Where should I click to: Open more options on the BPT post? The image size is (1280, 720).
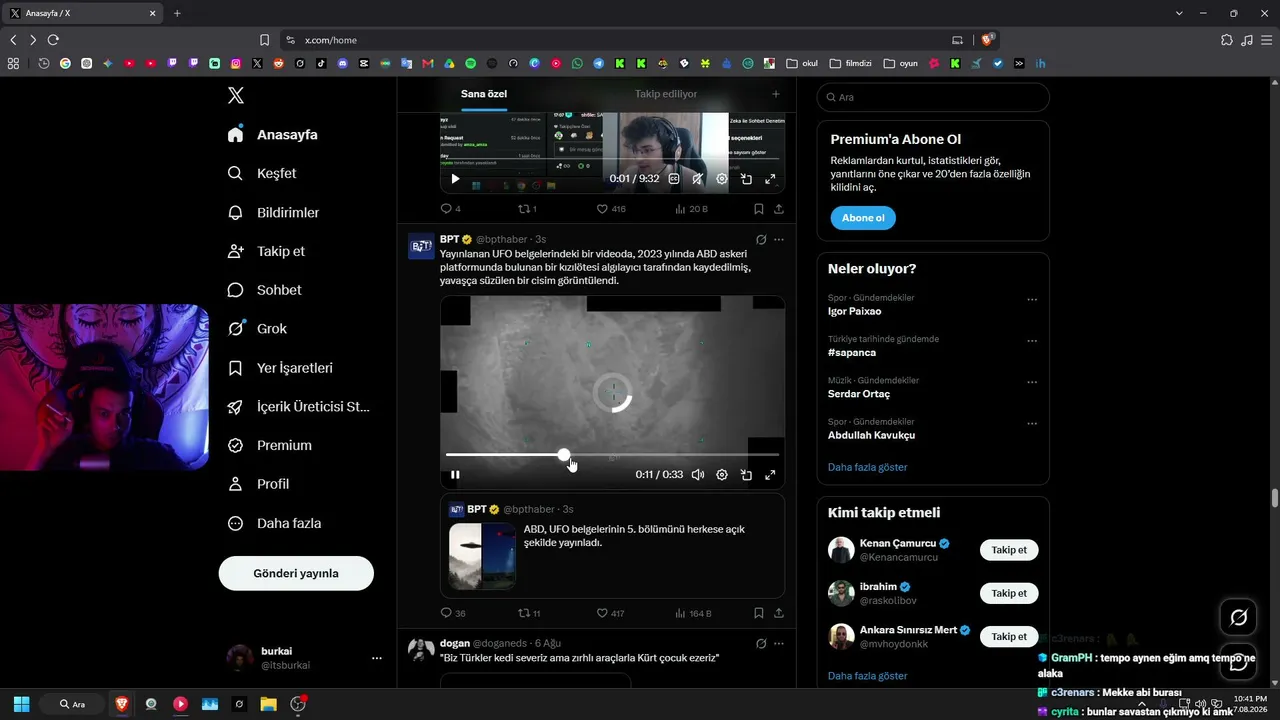[779, 240]
